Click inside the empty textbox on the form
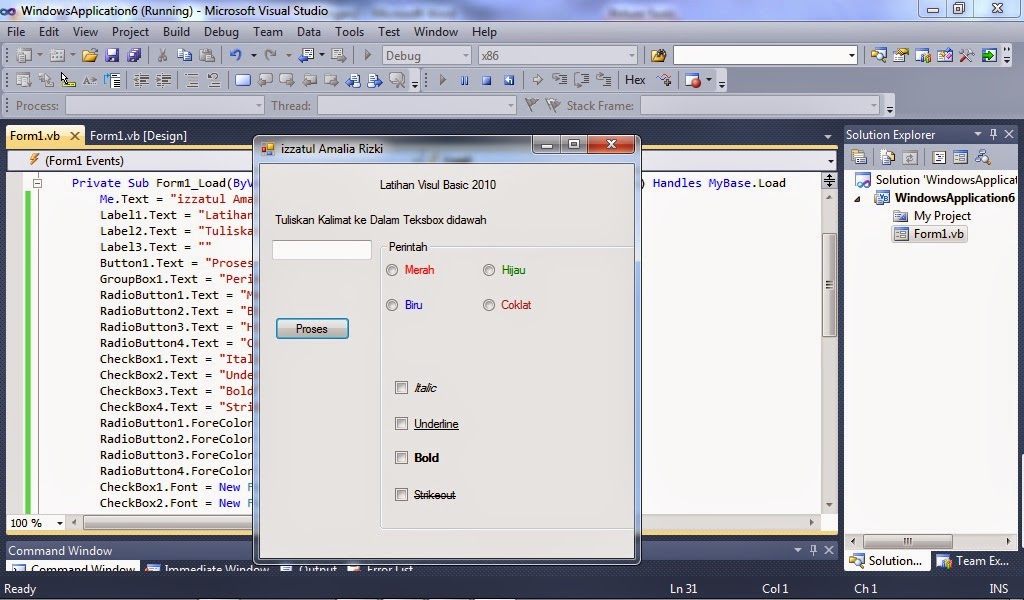Screen dimensions: 1024x600 (x=320, y=249)
